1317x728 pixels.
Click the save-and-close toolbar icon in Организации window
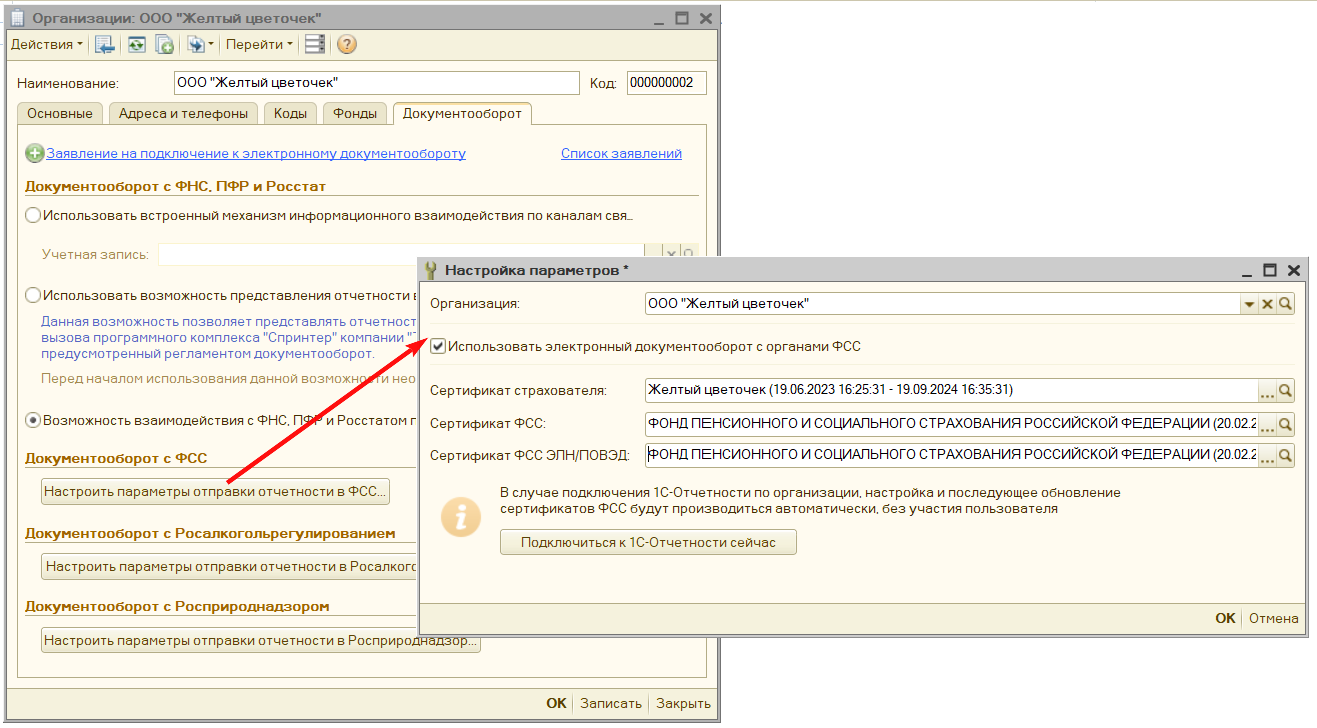(104, 44)
